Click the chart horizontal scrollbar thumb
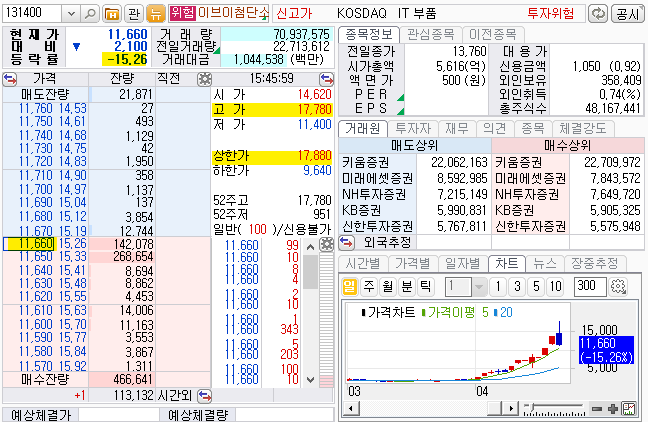This screenshot has width=648, height=422. (495, 409)
